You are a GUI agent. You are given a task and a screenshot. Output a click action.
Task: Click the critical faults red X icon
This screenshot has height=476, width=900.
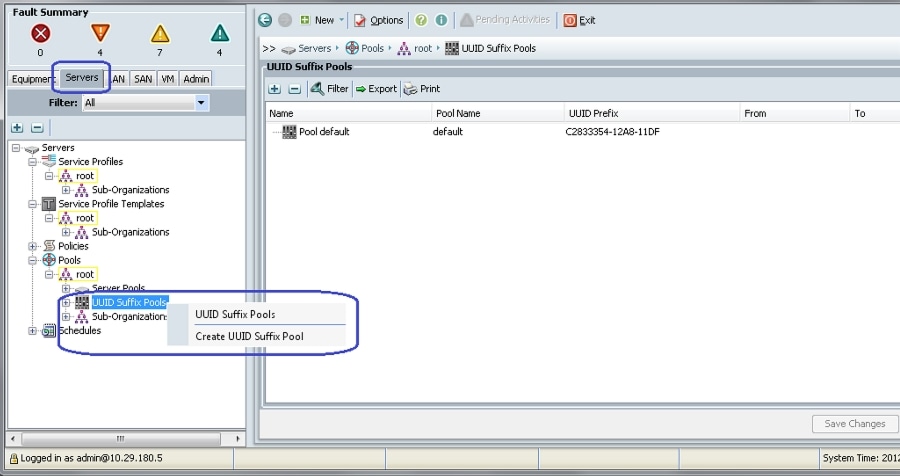coord(40,33)
